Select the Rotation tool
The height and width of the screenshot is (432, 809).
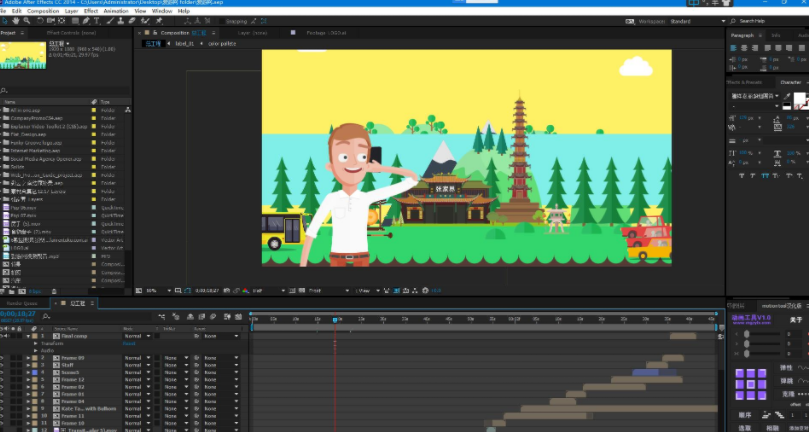pyautogui.click(x=42, y=20)
